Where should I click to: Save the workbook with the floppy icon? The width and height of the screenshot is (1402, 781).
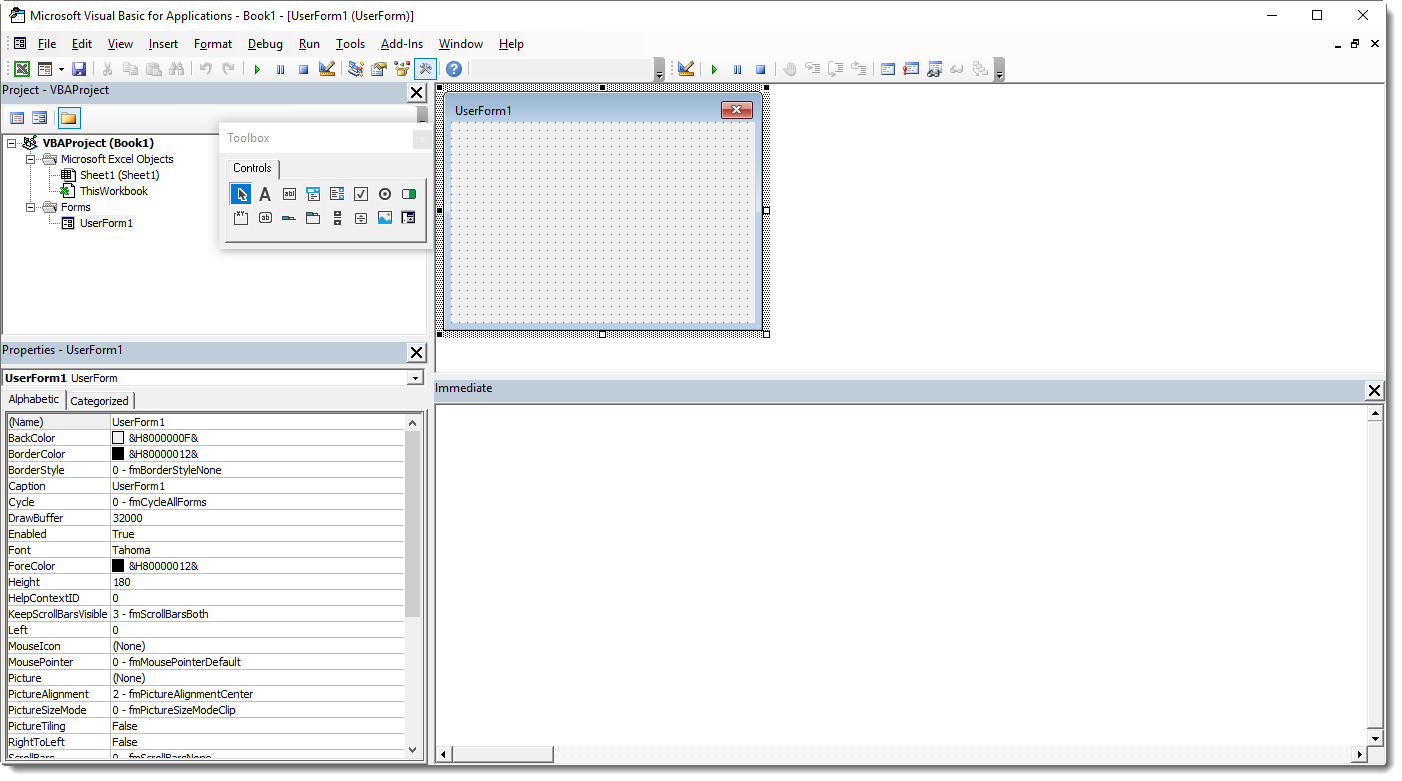tap(79, 69)
